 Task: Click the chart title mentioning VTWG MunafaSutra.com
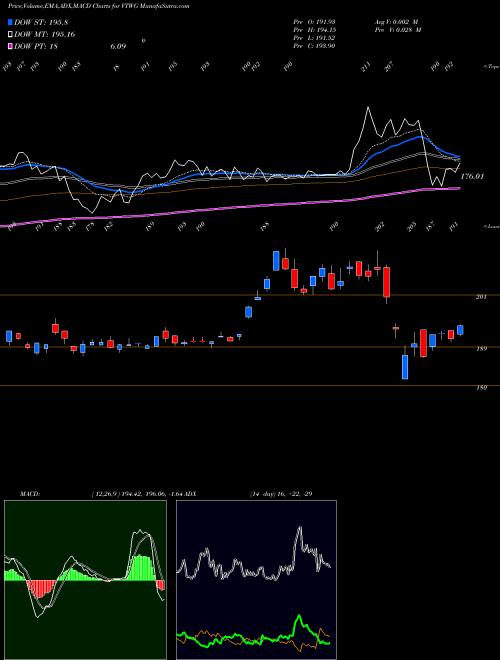coord(98,6)
